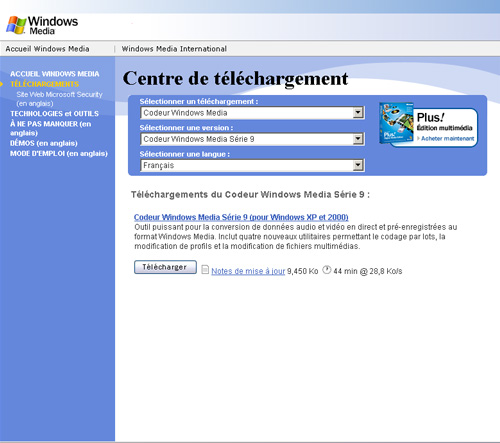Screen dimensions: 500x443
Task: Click Téléchargements du Codeur Windows Media Série 9 heading
Action: pos(250,195)
